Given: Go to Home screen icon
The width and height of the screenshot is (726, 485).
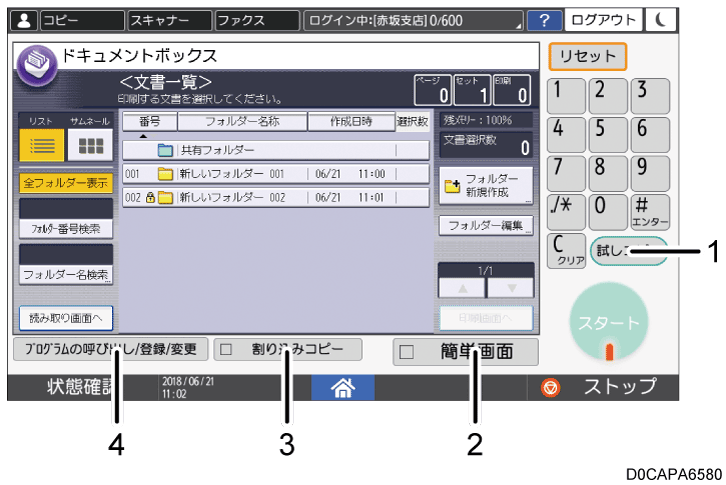Looking at the screenshot, I should (x=343, y=388).
